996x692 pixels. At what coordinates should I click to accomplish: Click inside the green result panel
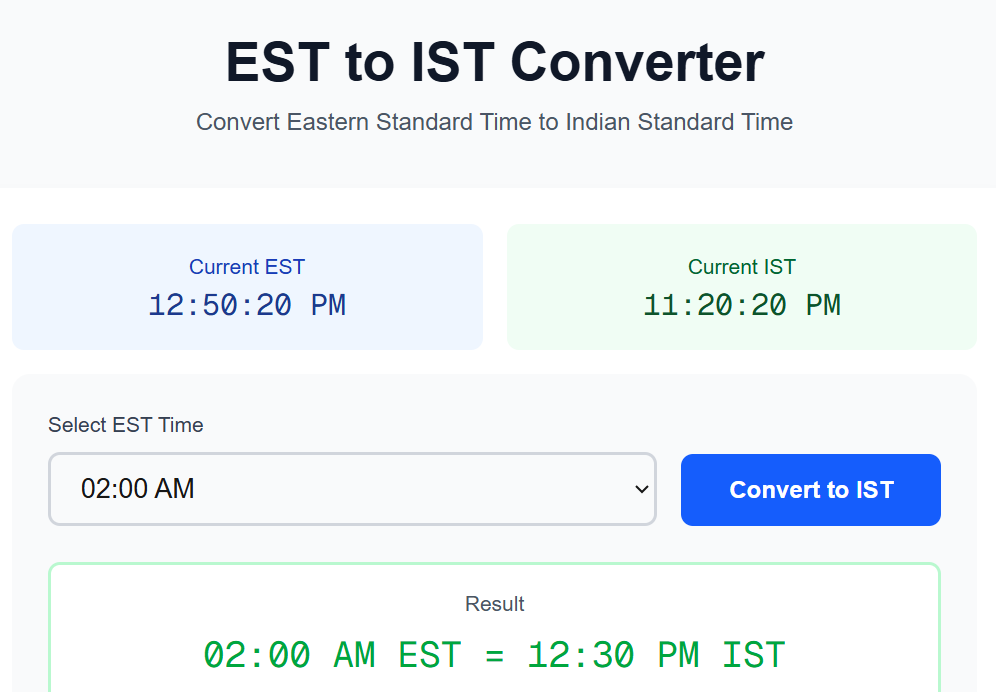click(494, 630)
